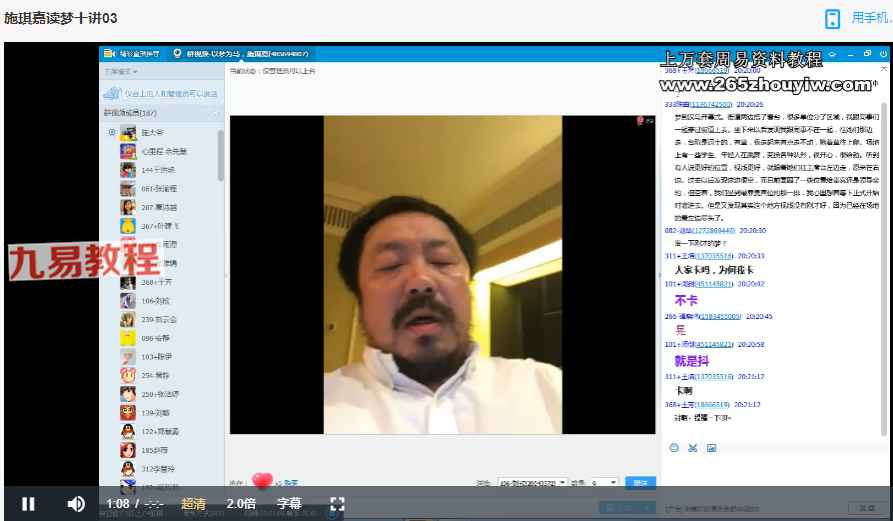
Task: Insert an image via the chat picture icon
Action: click(711, 448)
